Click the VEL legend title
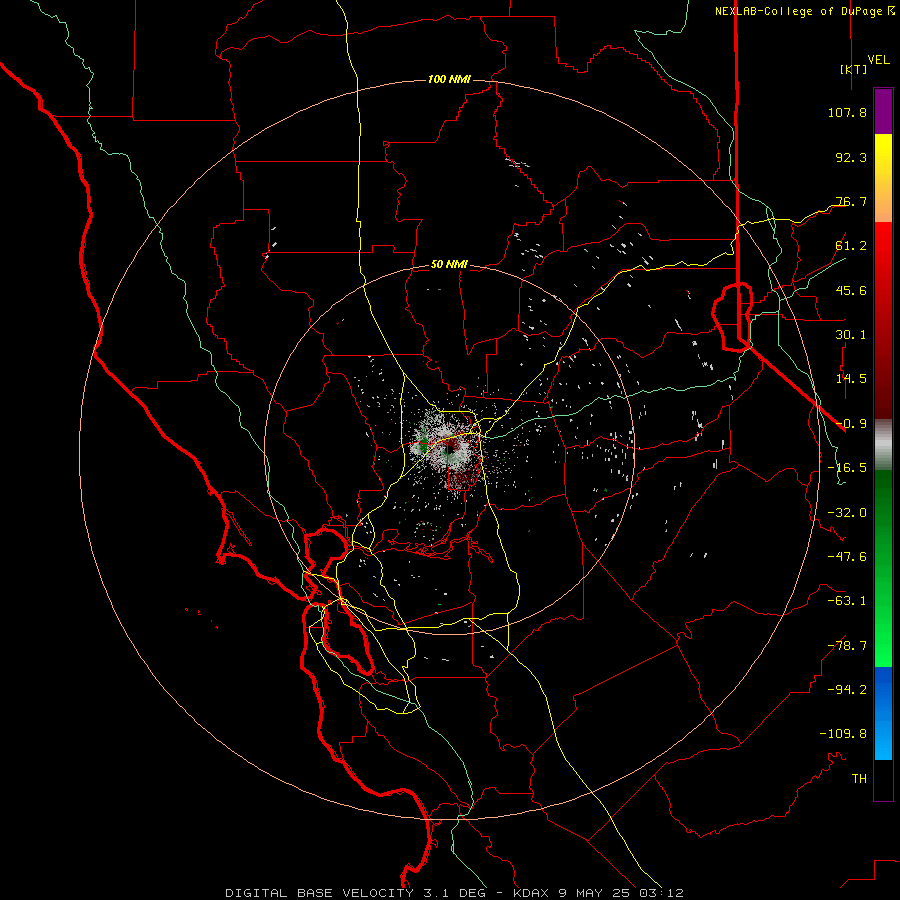The width and height of the screenshot is (900, 900). coord(878,60)
